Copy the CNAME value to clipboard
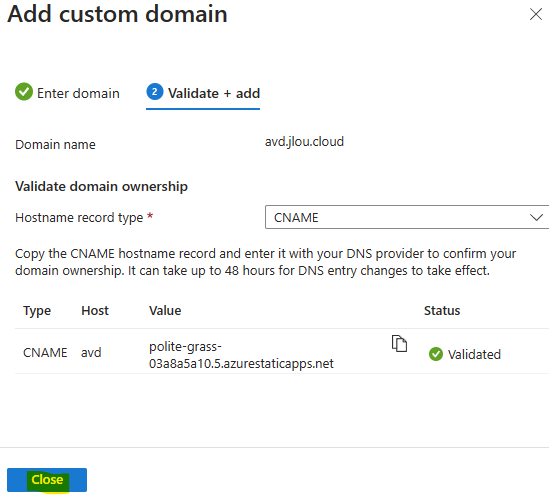Image resolution: width=549 pixels, height=501 pixels. 399,343
